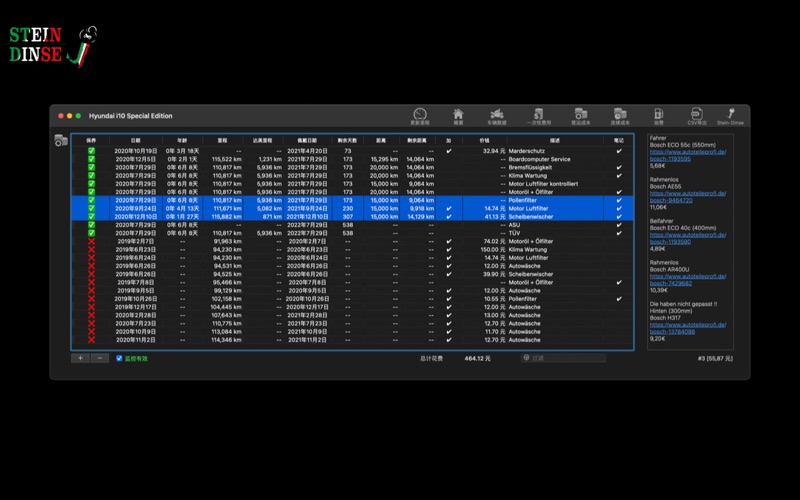Sort by the 里程 column header
The image size is (800, 500).
tap(222, 140)
